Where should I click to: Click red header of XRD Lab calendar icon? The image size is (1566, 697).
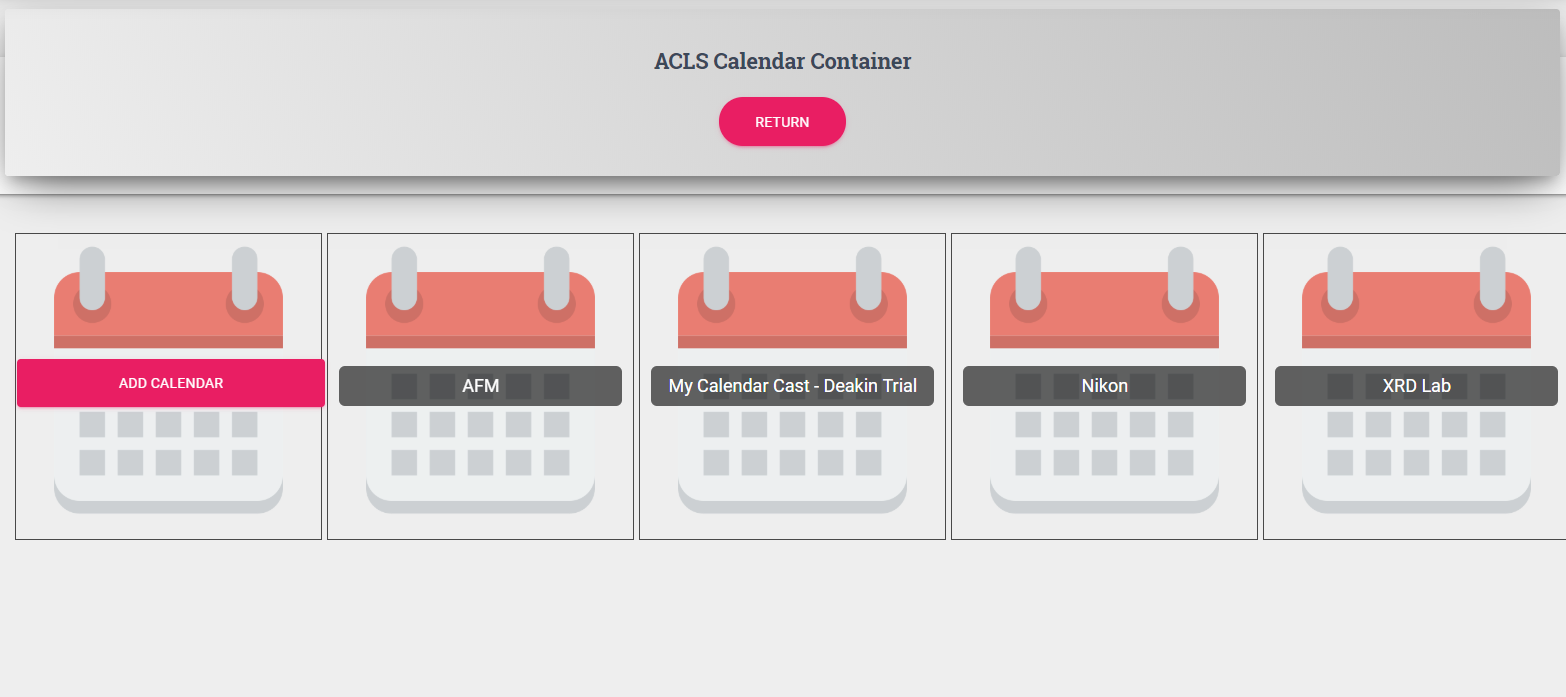coord(1416,310)
